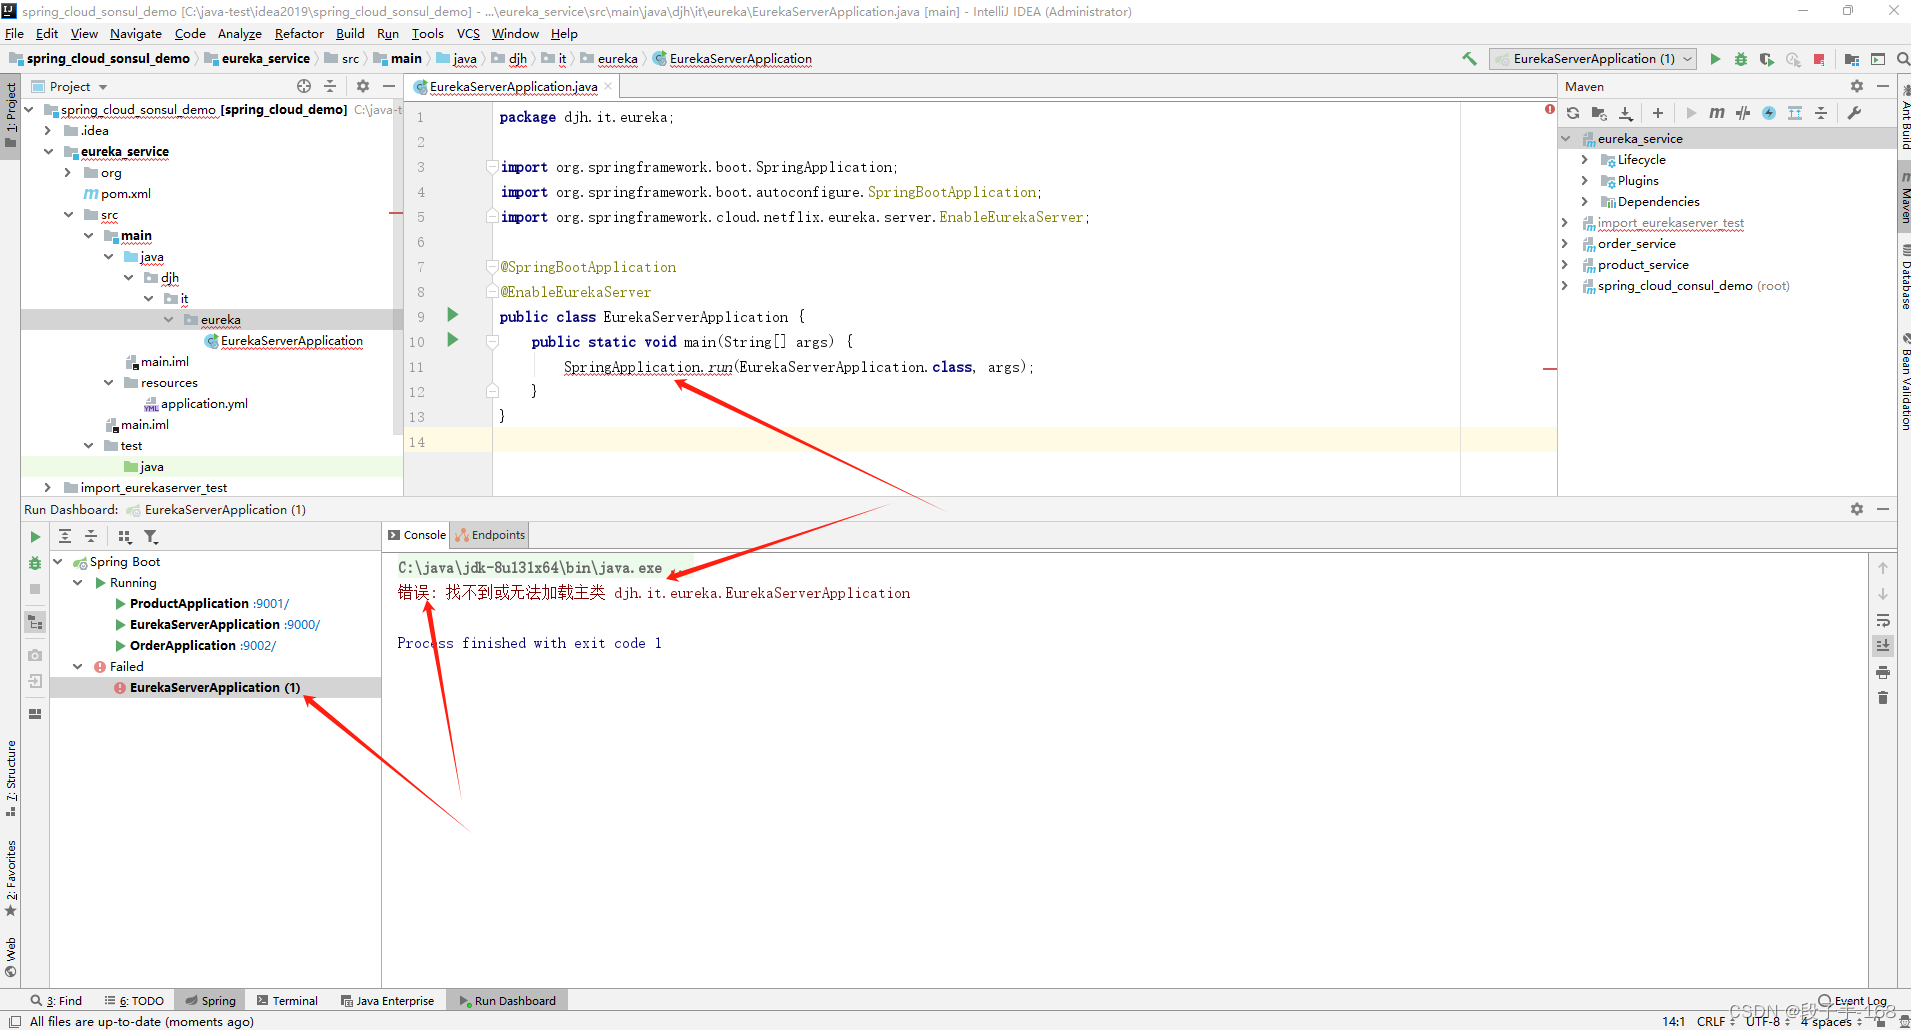
Task: Toggle soft-wrap in the console output
Action: [1884, 620]
